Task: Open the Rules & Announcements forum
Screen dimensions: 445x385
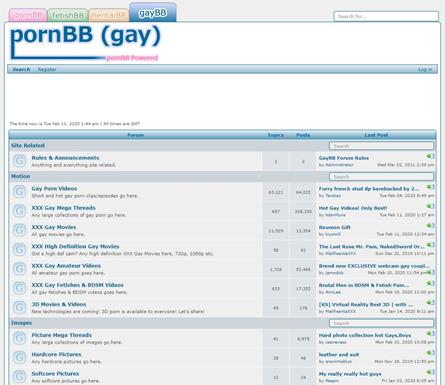Action: tap(65, 158)
